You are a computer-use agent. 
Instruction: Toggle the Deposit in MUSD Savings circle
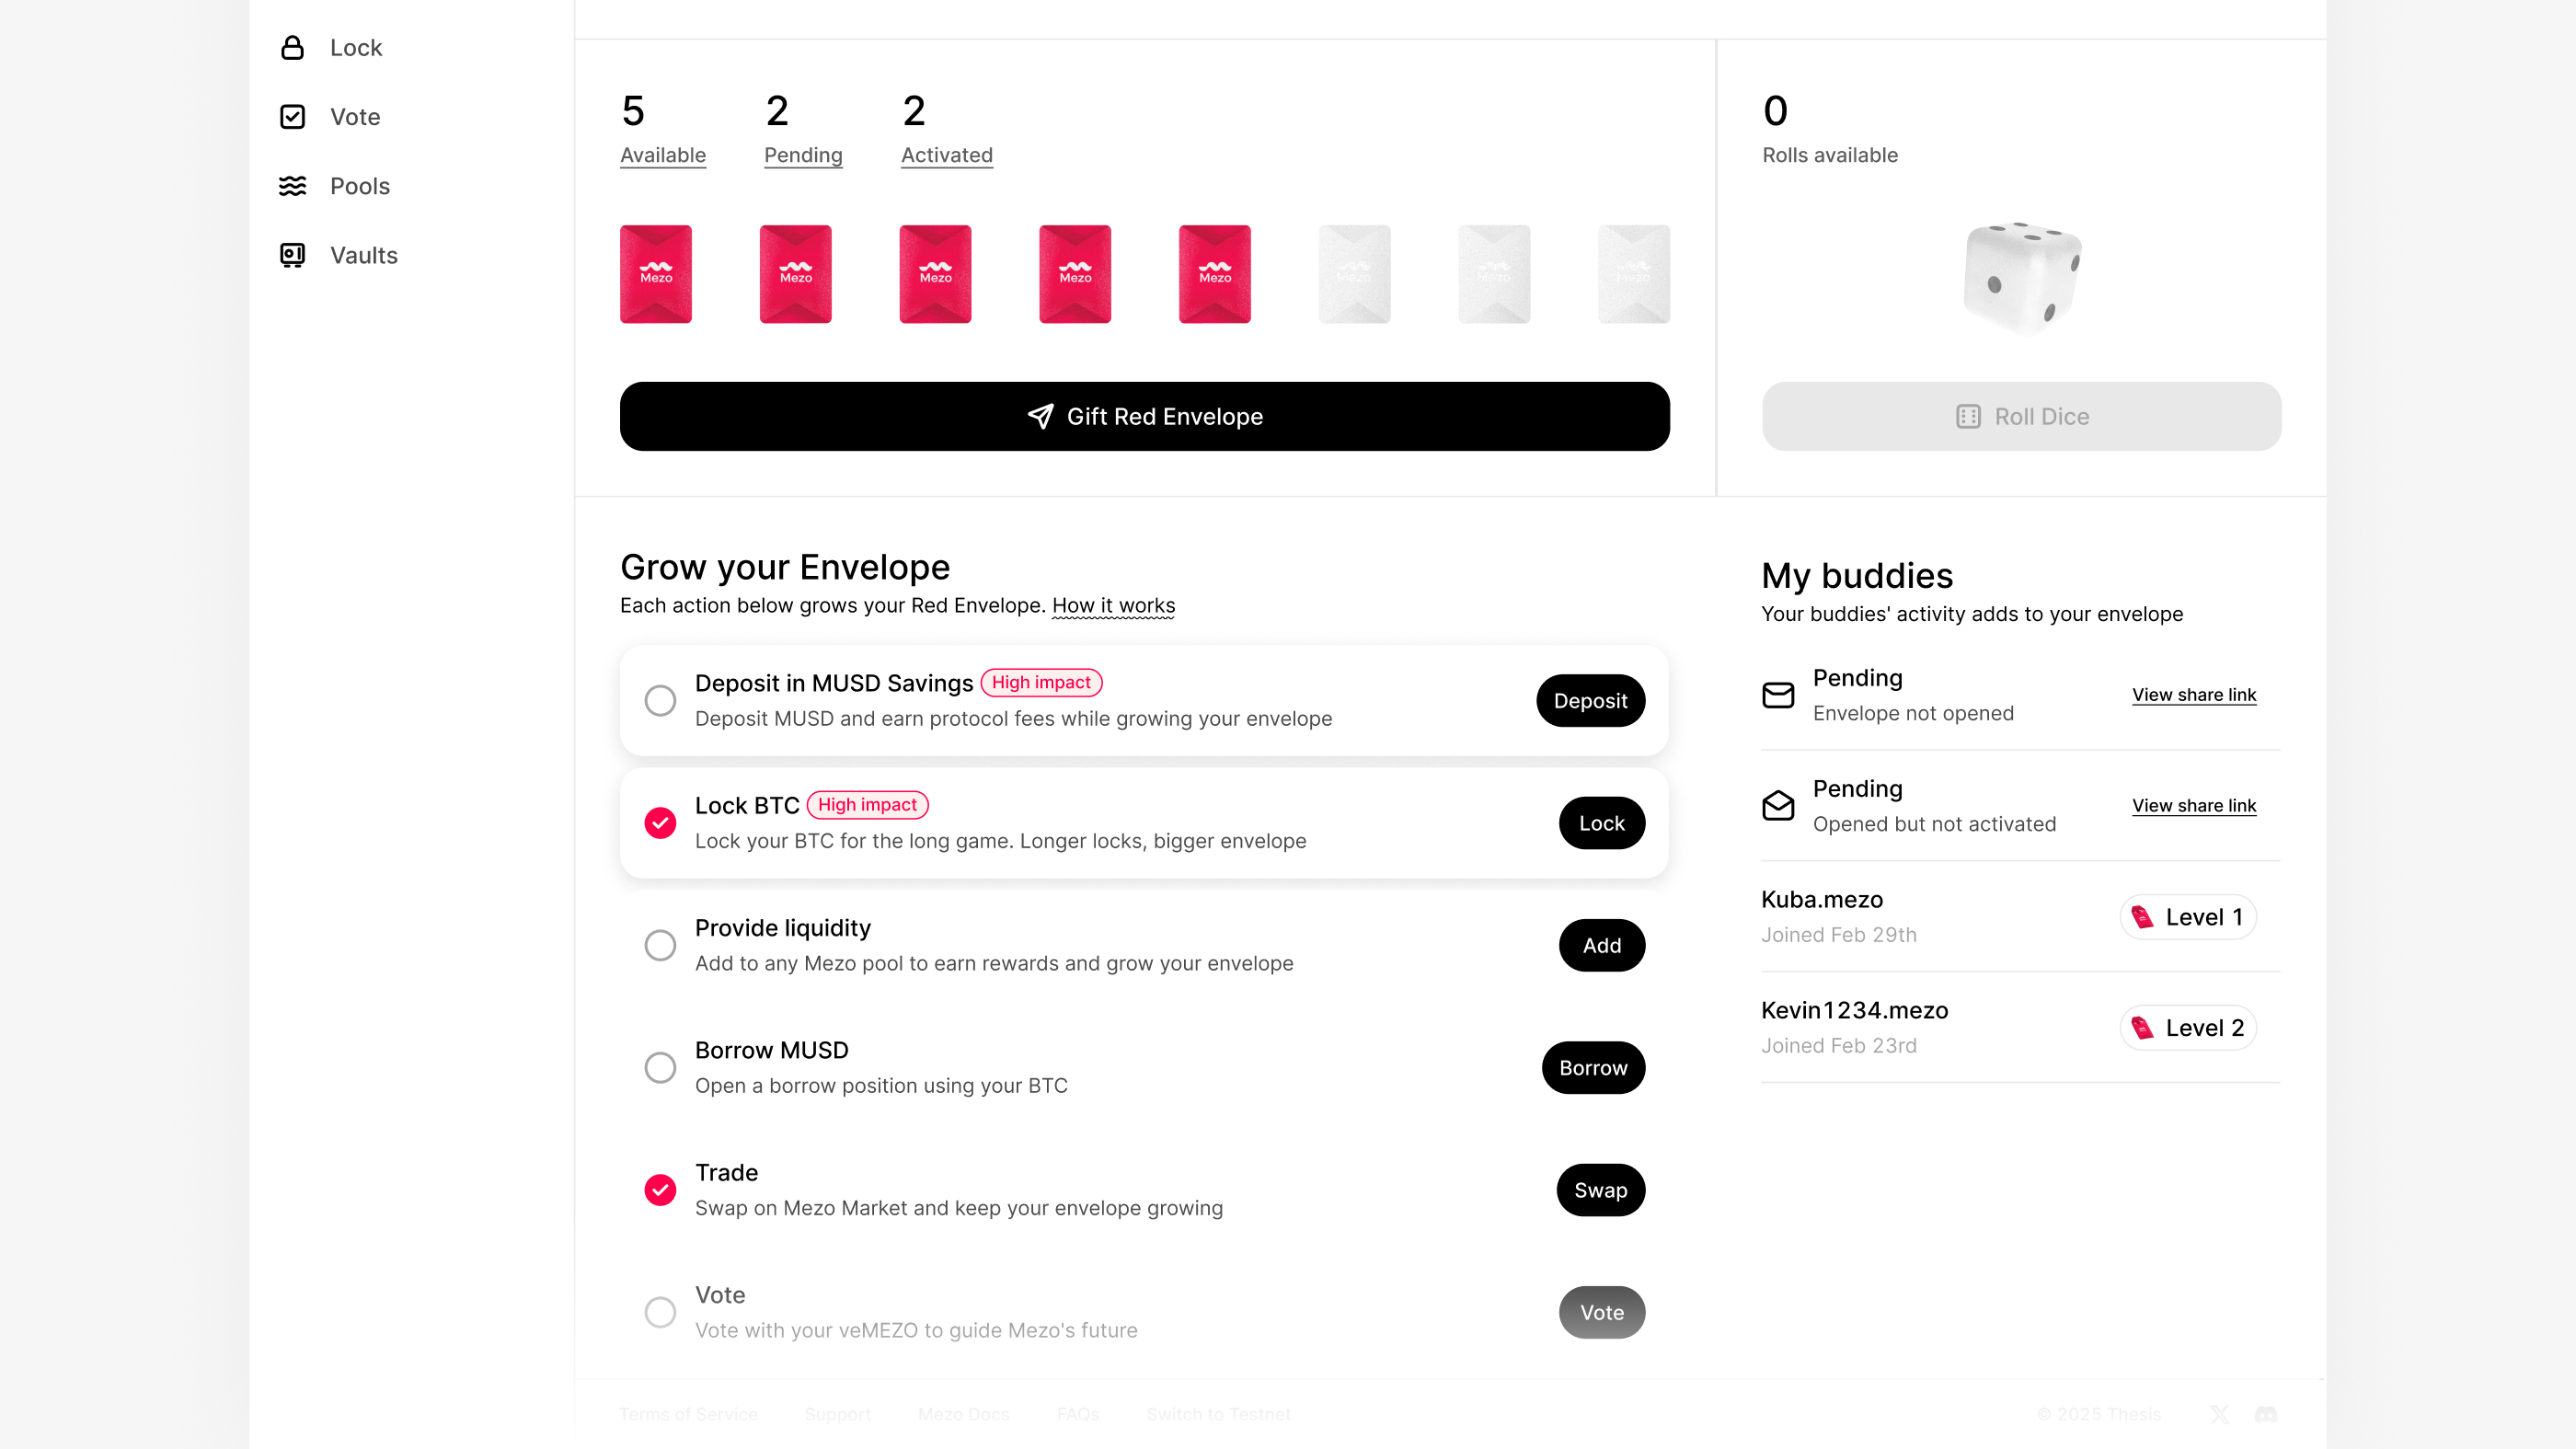pos(660,700)
